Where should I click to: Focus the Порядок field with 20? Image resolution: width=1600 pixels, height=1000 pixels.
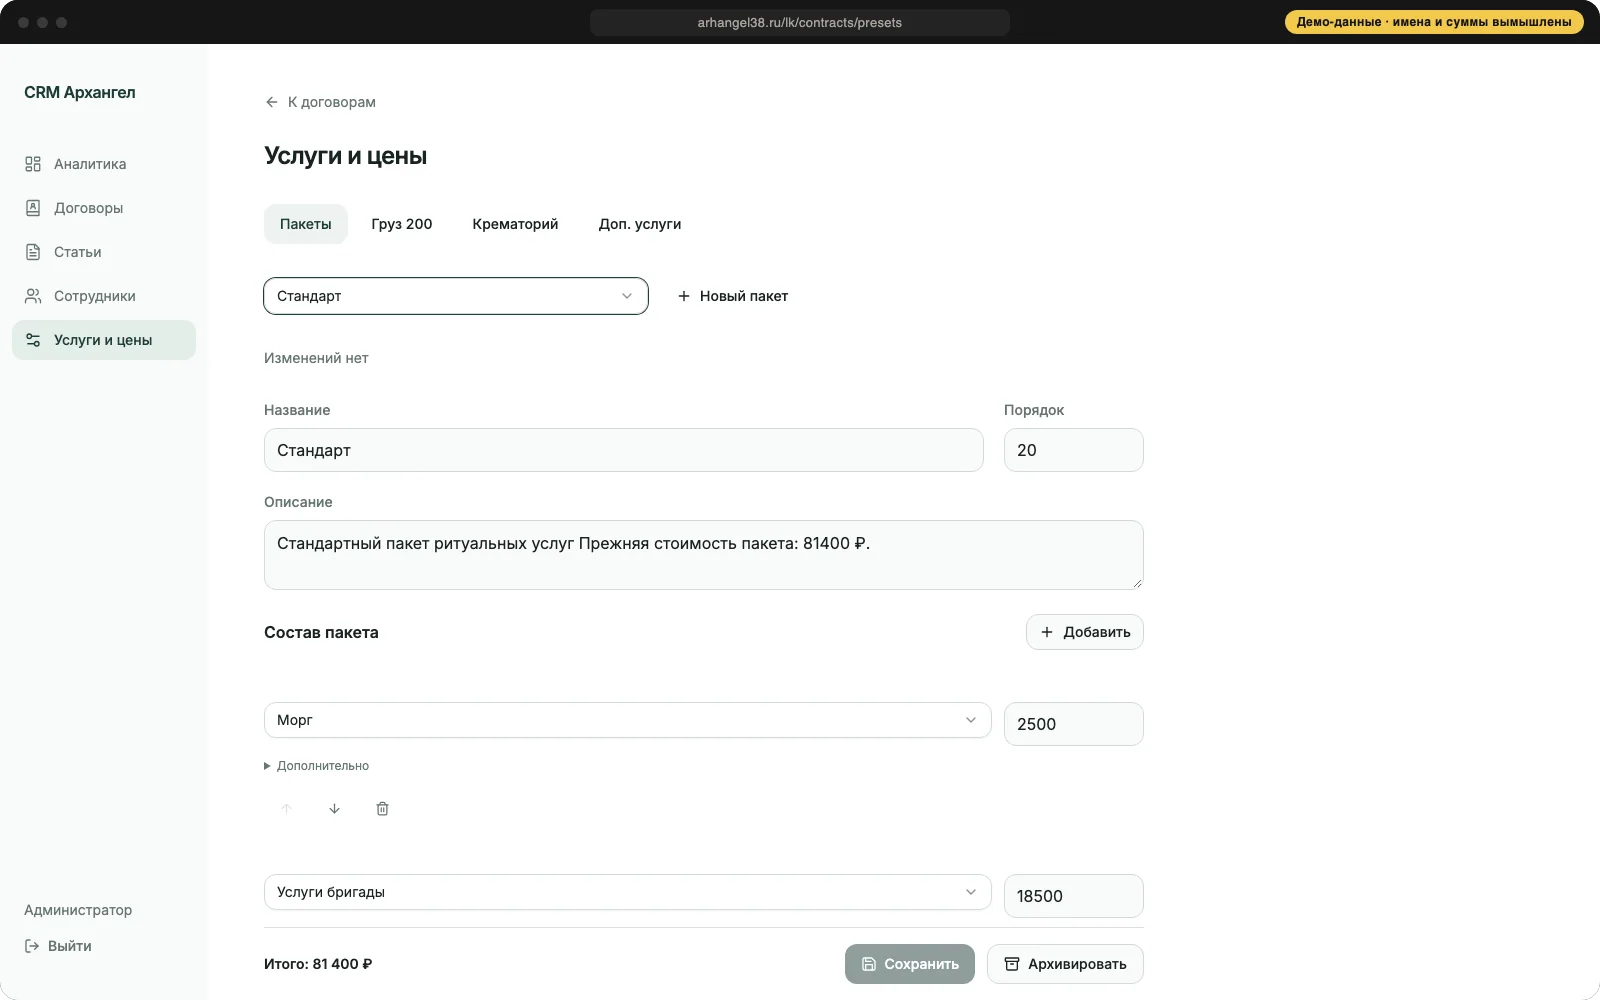(1074, 450)
